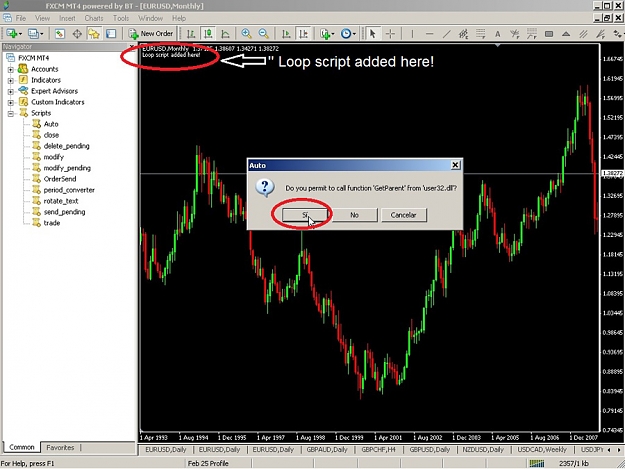Toggle Auto Scroll of the chart
Screen dimensions: 625x469
[286, 34]
